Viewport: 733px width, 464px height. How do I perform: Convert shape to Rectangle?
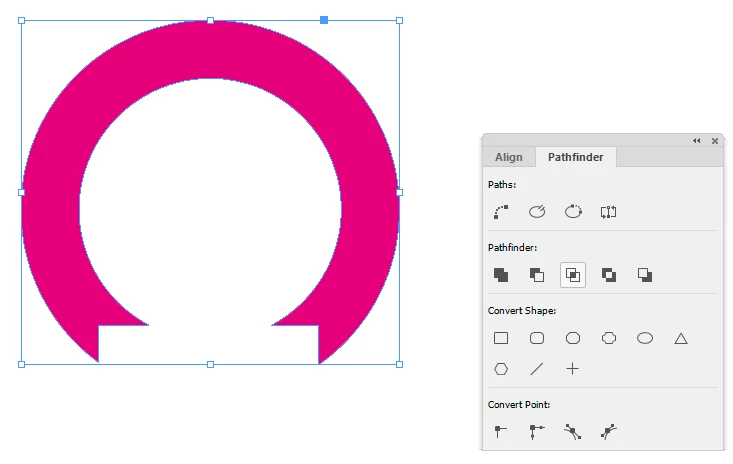pyautogui.click(x=501, y=338)
